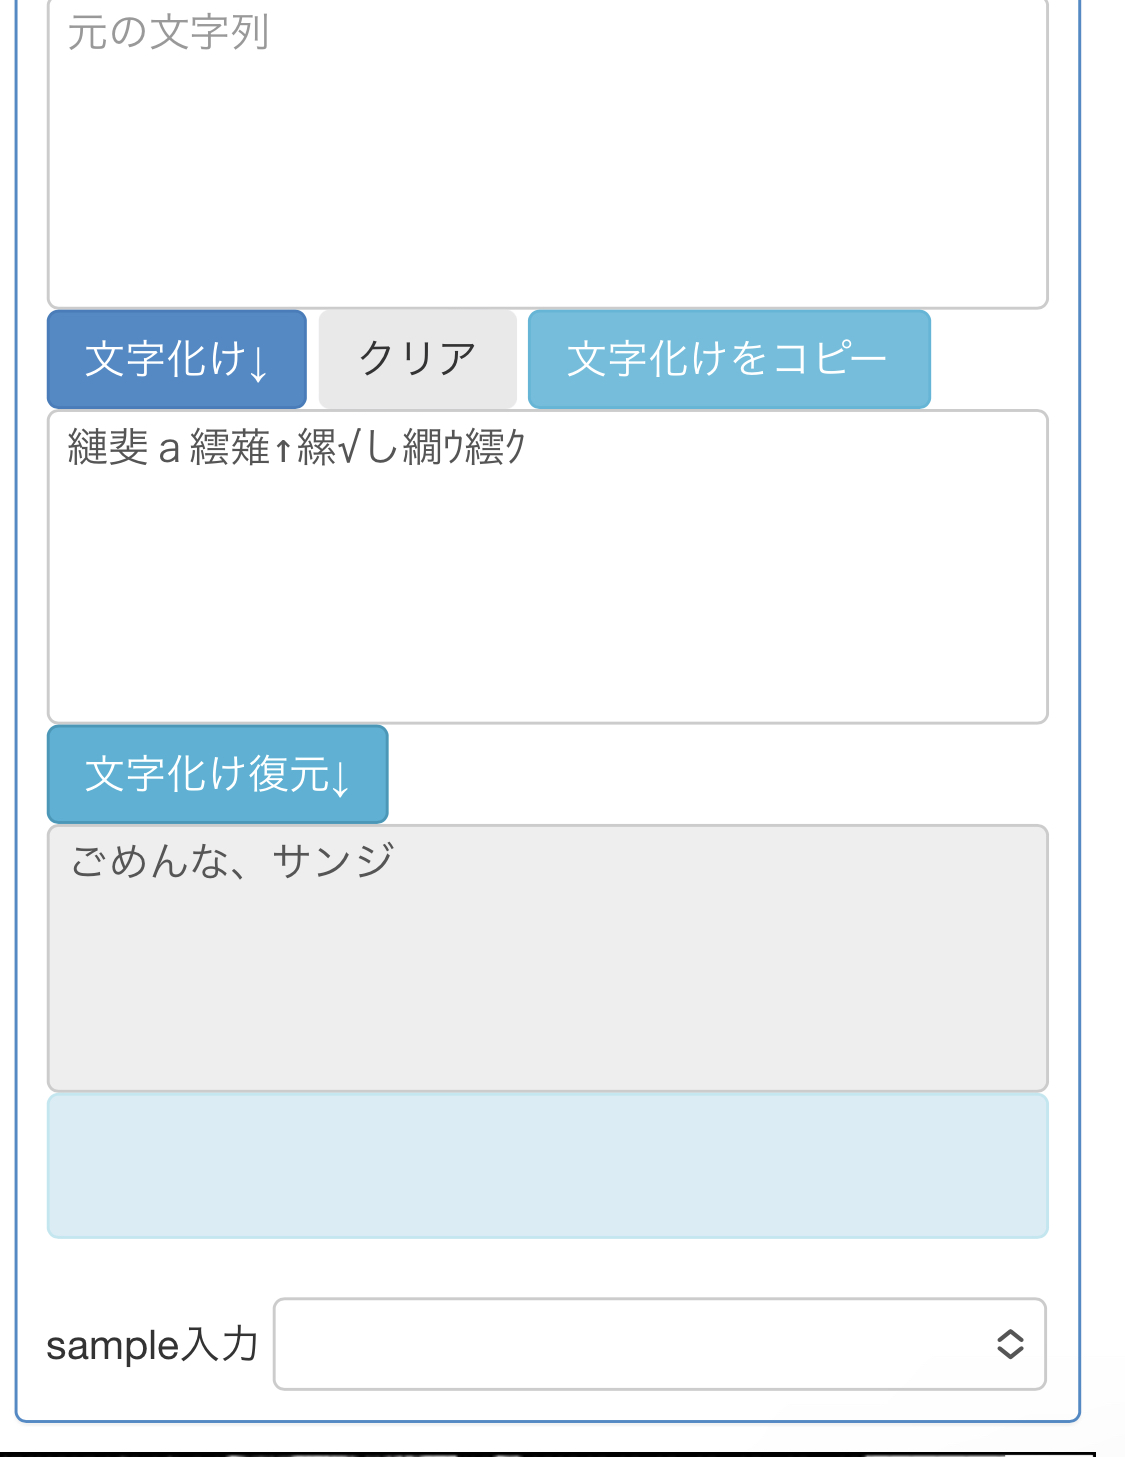The height and width of the screenshot is (1457, 1125).
Task: Copy garbled text with 文字化けをコピー
Action: point(728,360)
